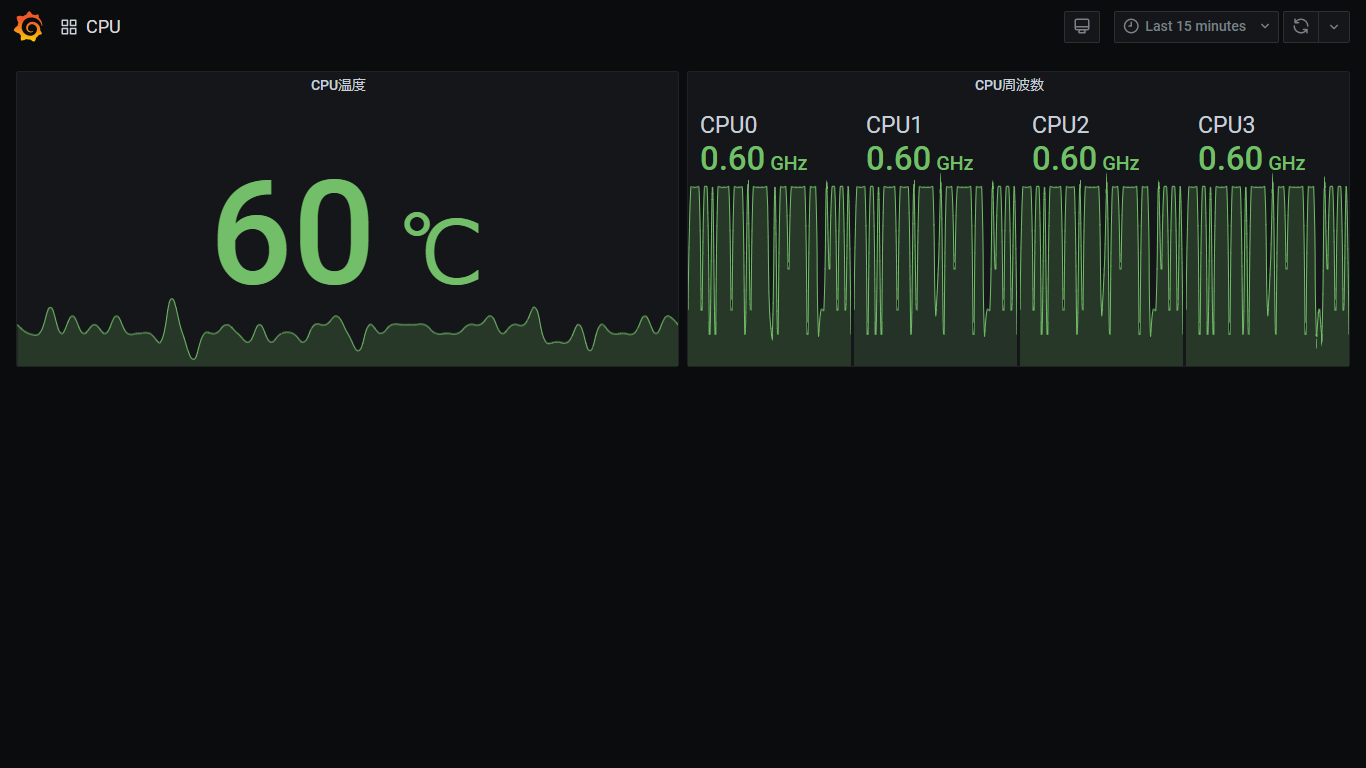Open the CPU温度 panel title menu
1366x768 pixels.
tap(338, 85)
